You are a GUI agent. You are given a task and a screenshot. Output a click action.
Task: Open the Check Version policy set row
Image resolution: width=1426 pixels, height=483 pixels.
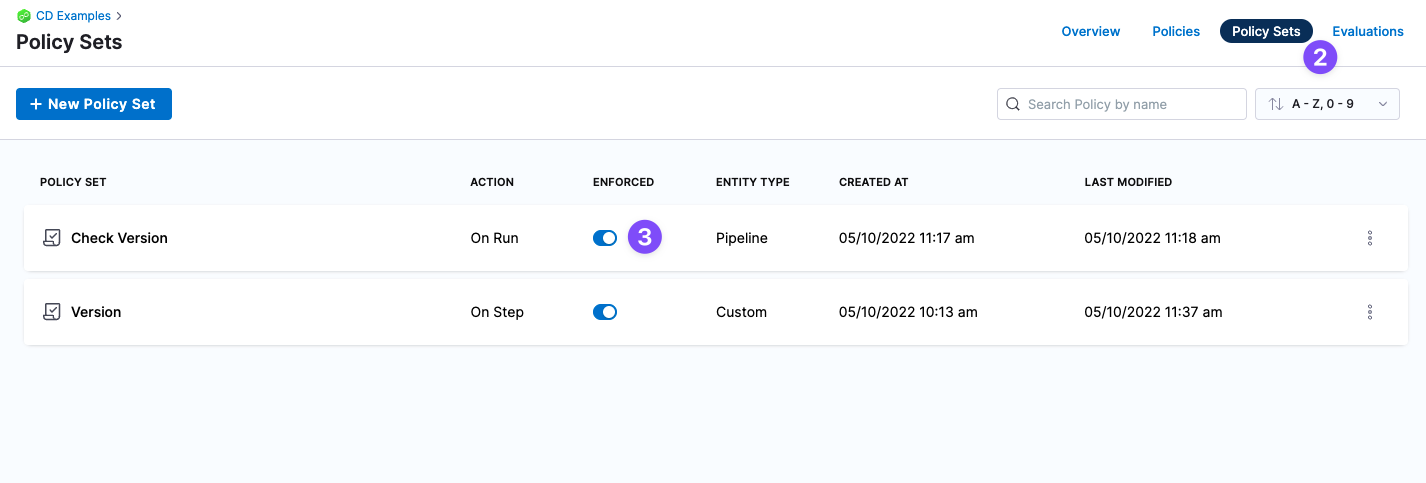[119, 238]
